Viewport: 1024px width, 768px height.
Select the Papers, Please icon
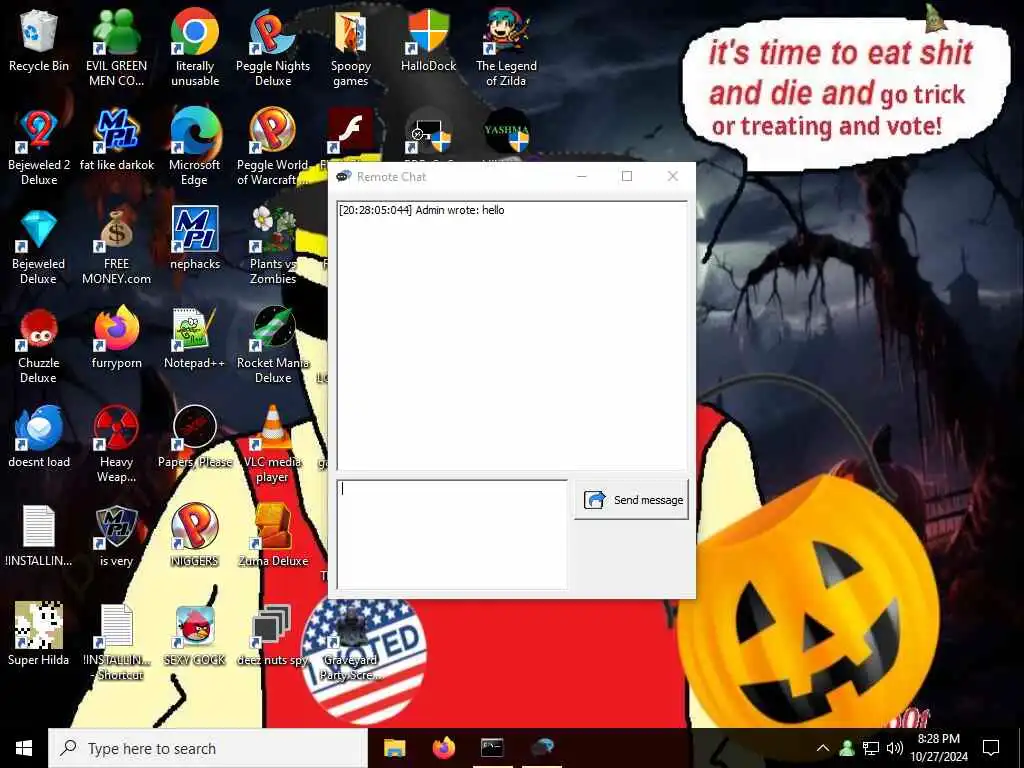coord(195,438)
